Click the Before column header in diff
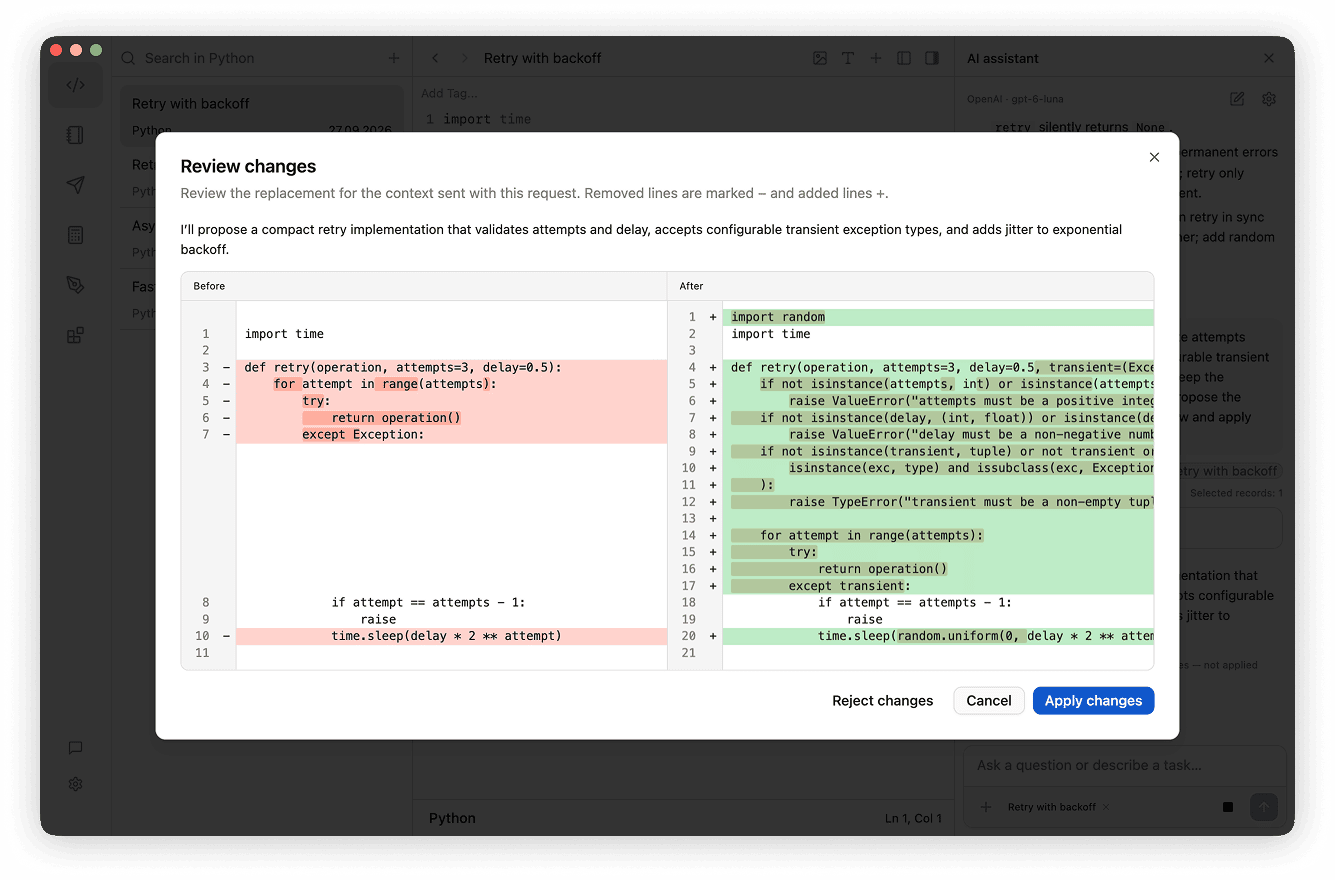 click(209, 286)
